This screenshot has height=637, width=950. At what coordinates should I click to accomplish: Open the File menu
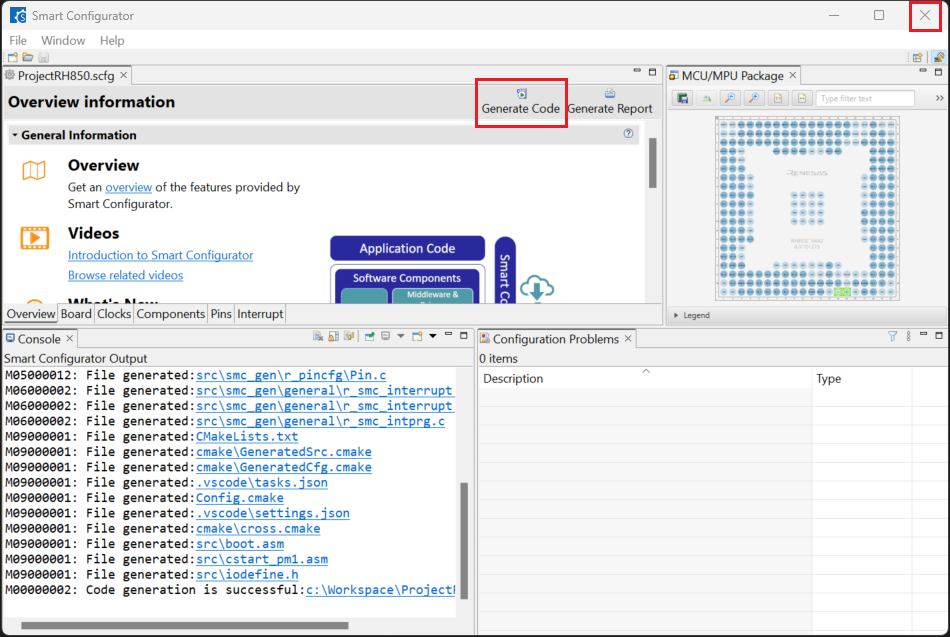tap(18, 40)
